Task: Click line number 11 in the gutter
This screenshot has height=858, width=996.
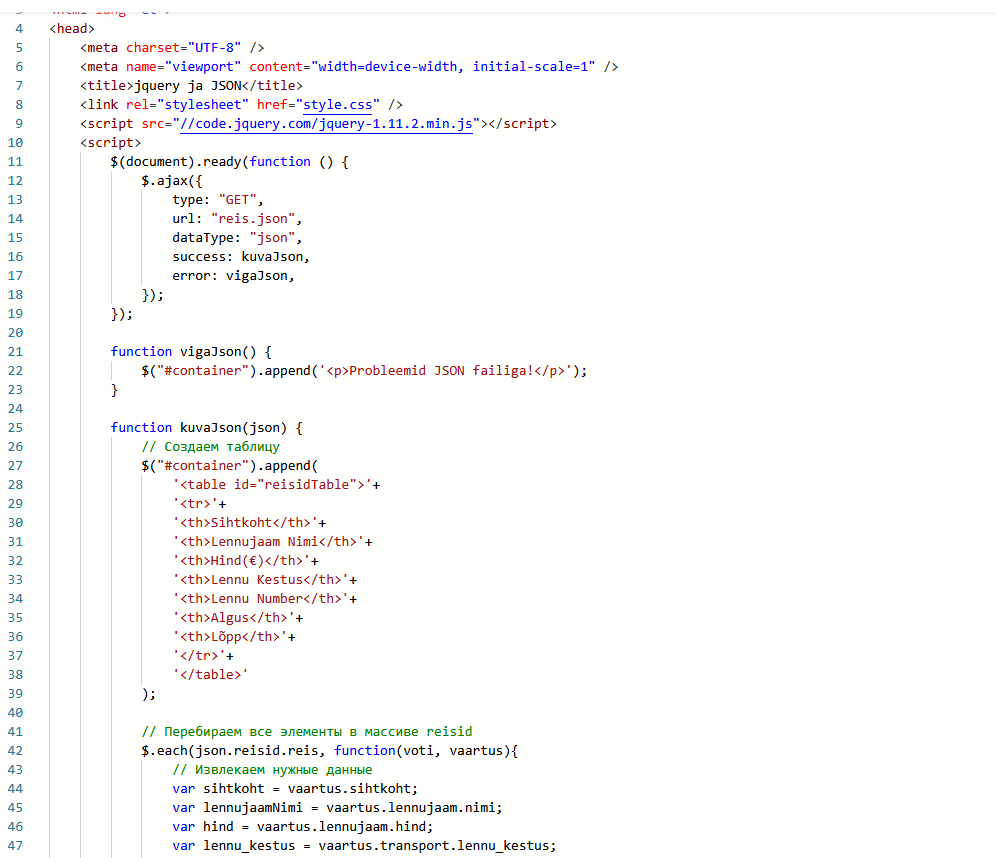Action: coord(15,162)
